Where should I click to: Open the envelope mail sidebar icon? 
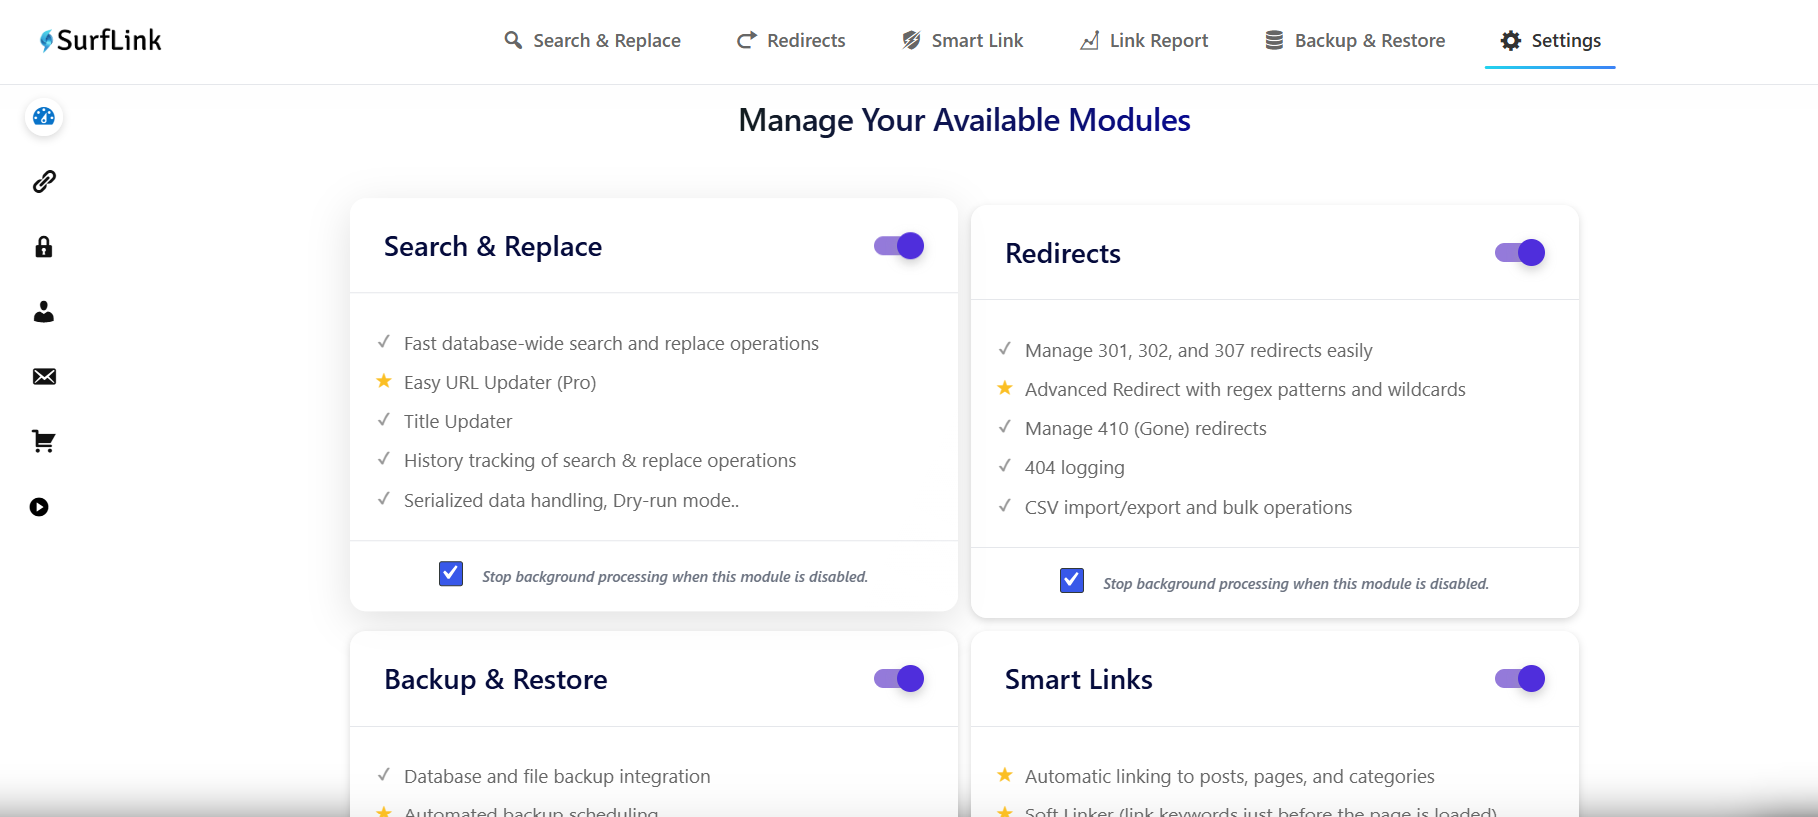[44, 376]
